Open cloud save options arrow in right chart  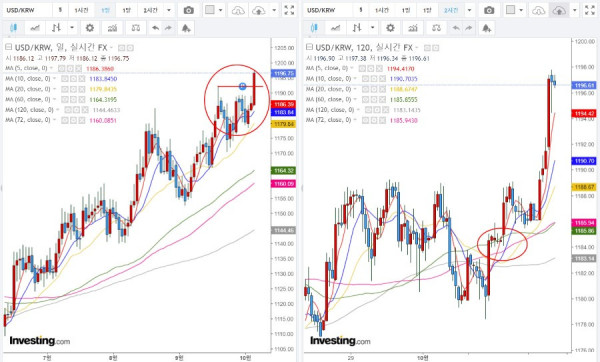tap(575, 10)
